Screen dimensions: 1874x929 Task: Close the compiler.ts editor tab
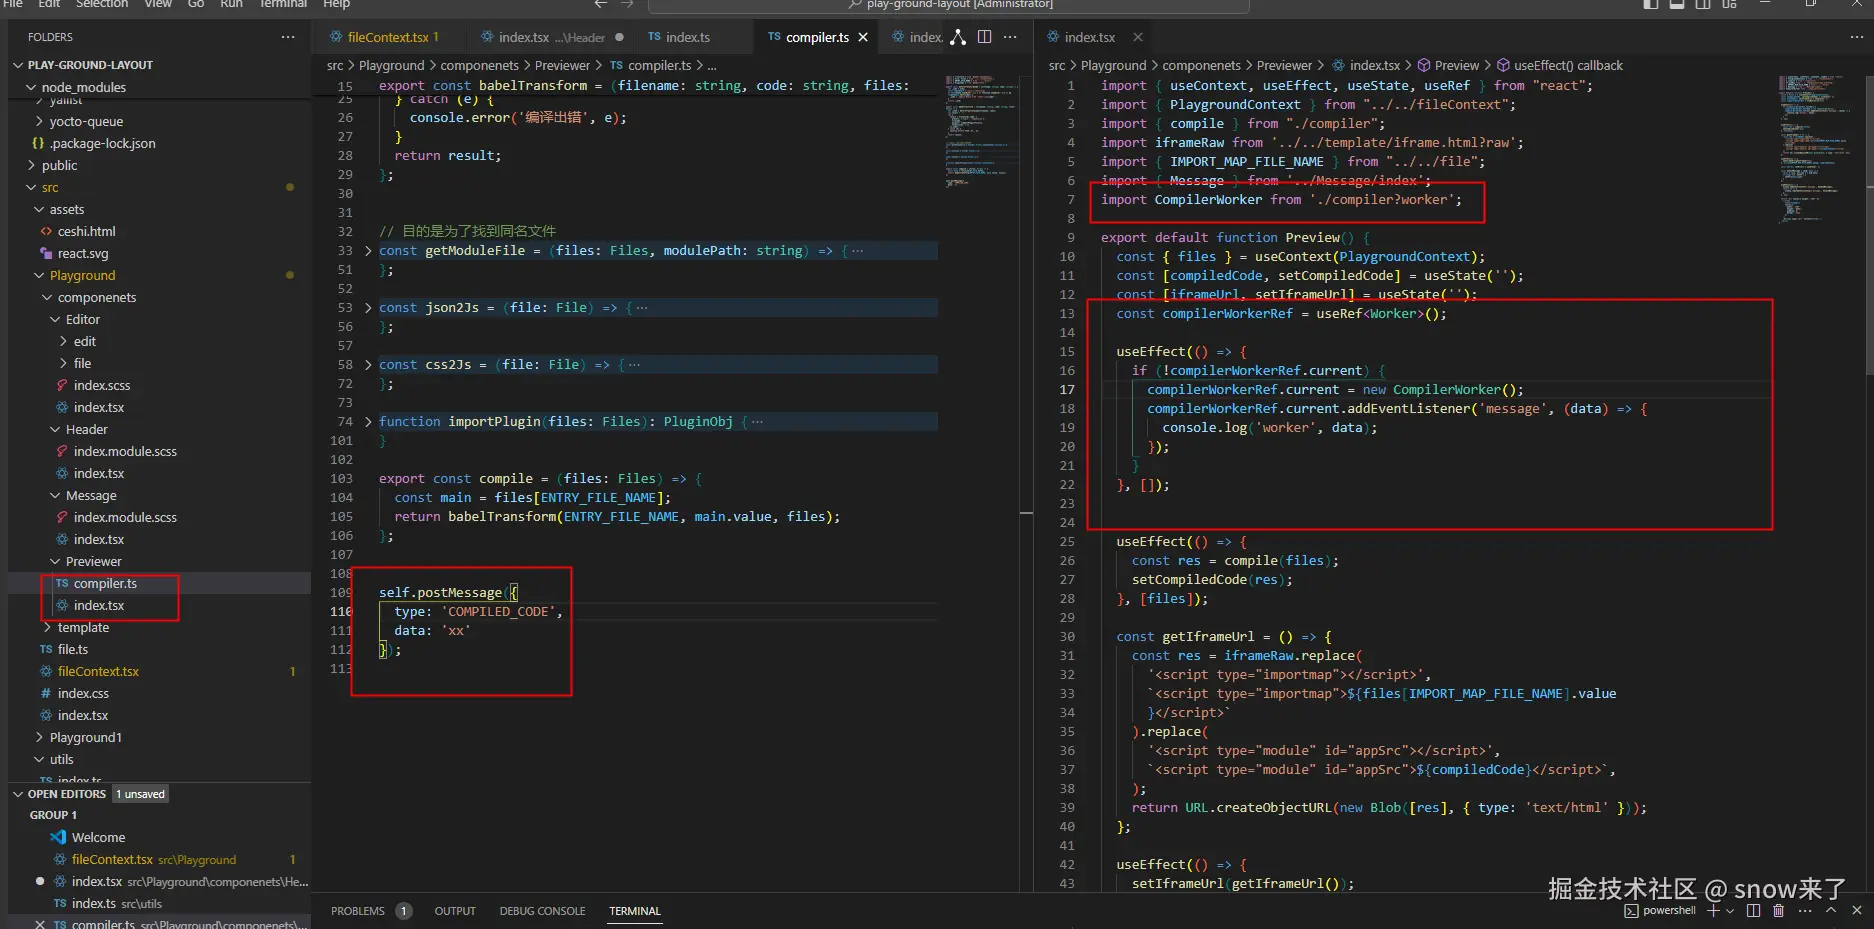[863, 37]
